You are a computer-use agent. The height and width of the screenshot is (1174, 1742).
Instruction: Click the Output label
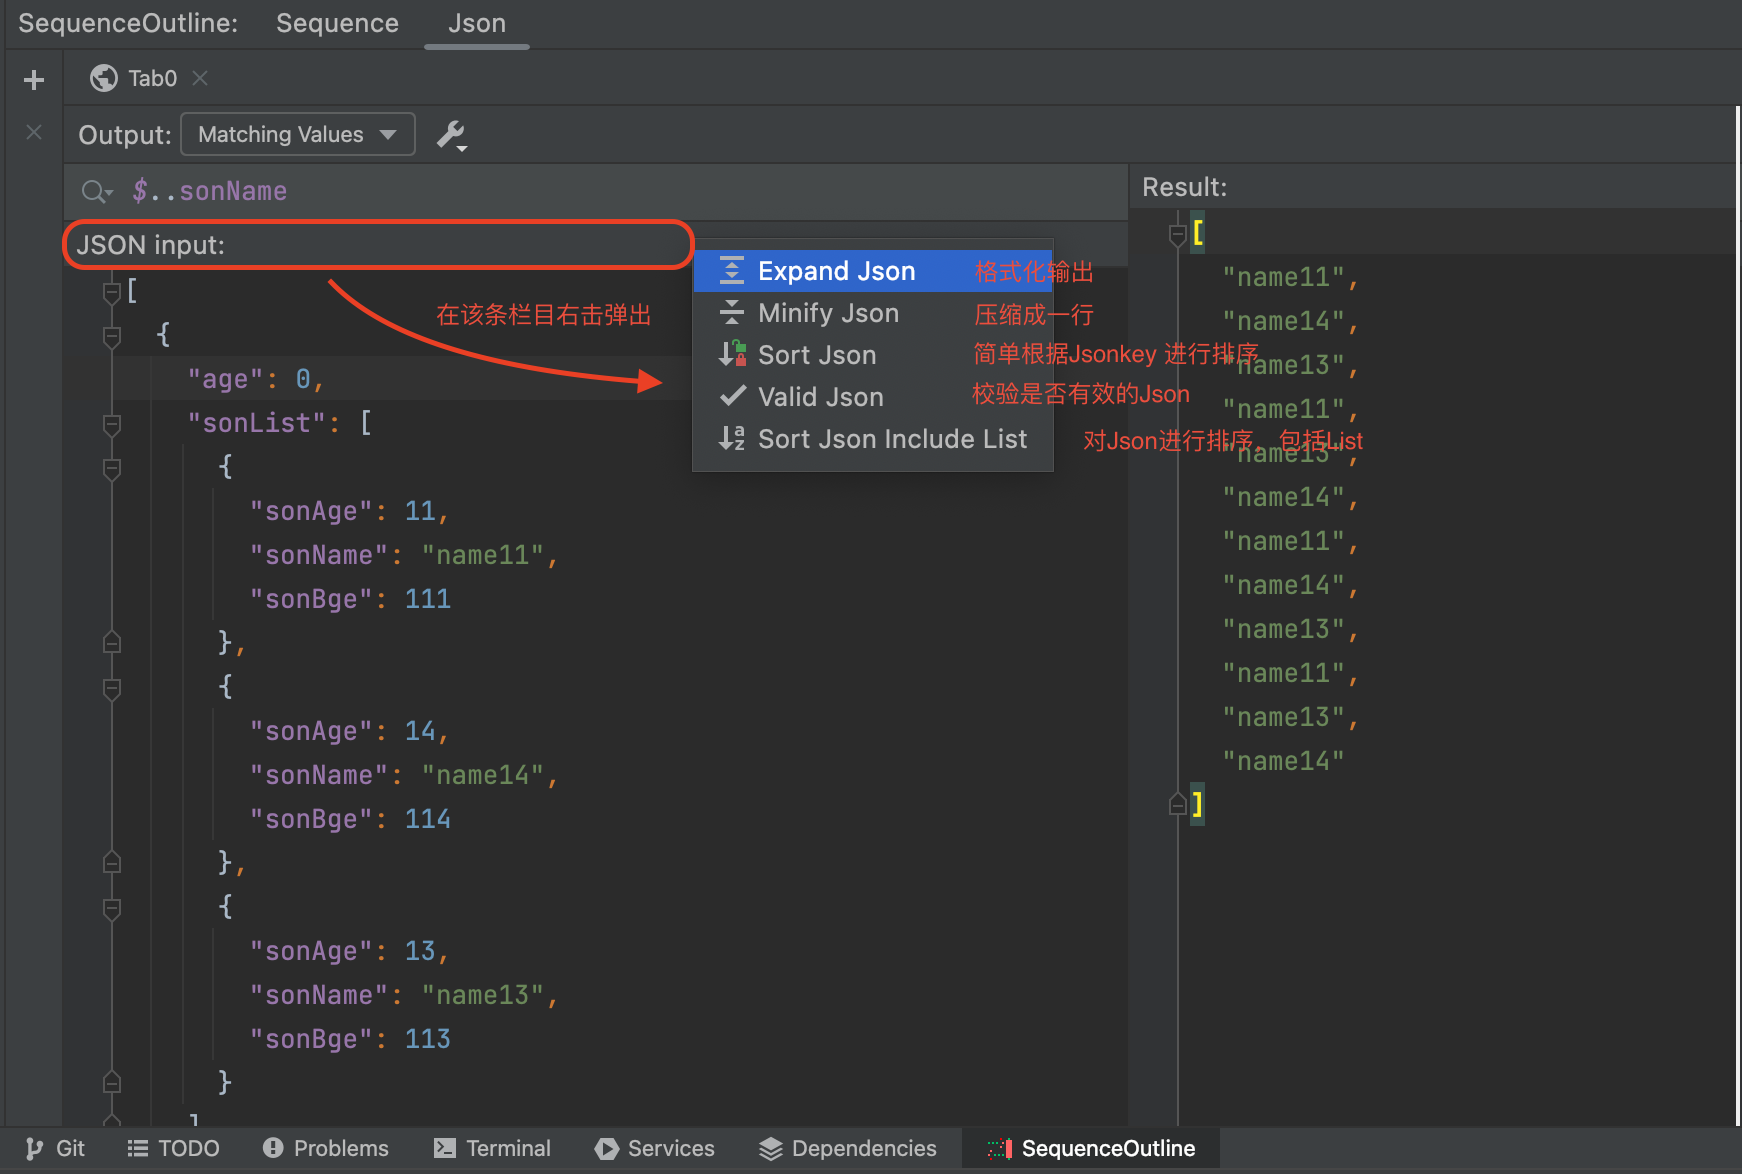125,135
